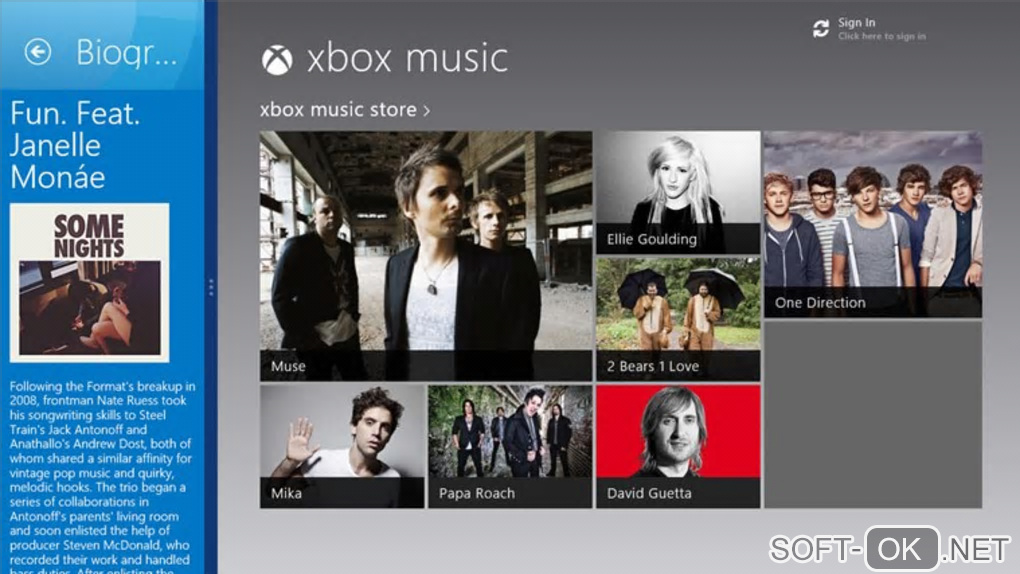Open the Papa Roach tile
Viewport: 1020px width, 574px height.
(510, 446)
